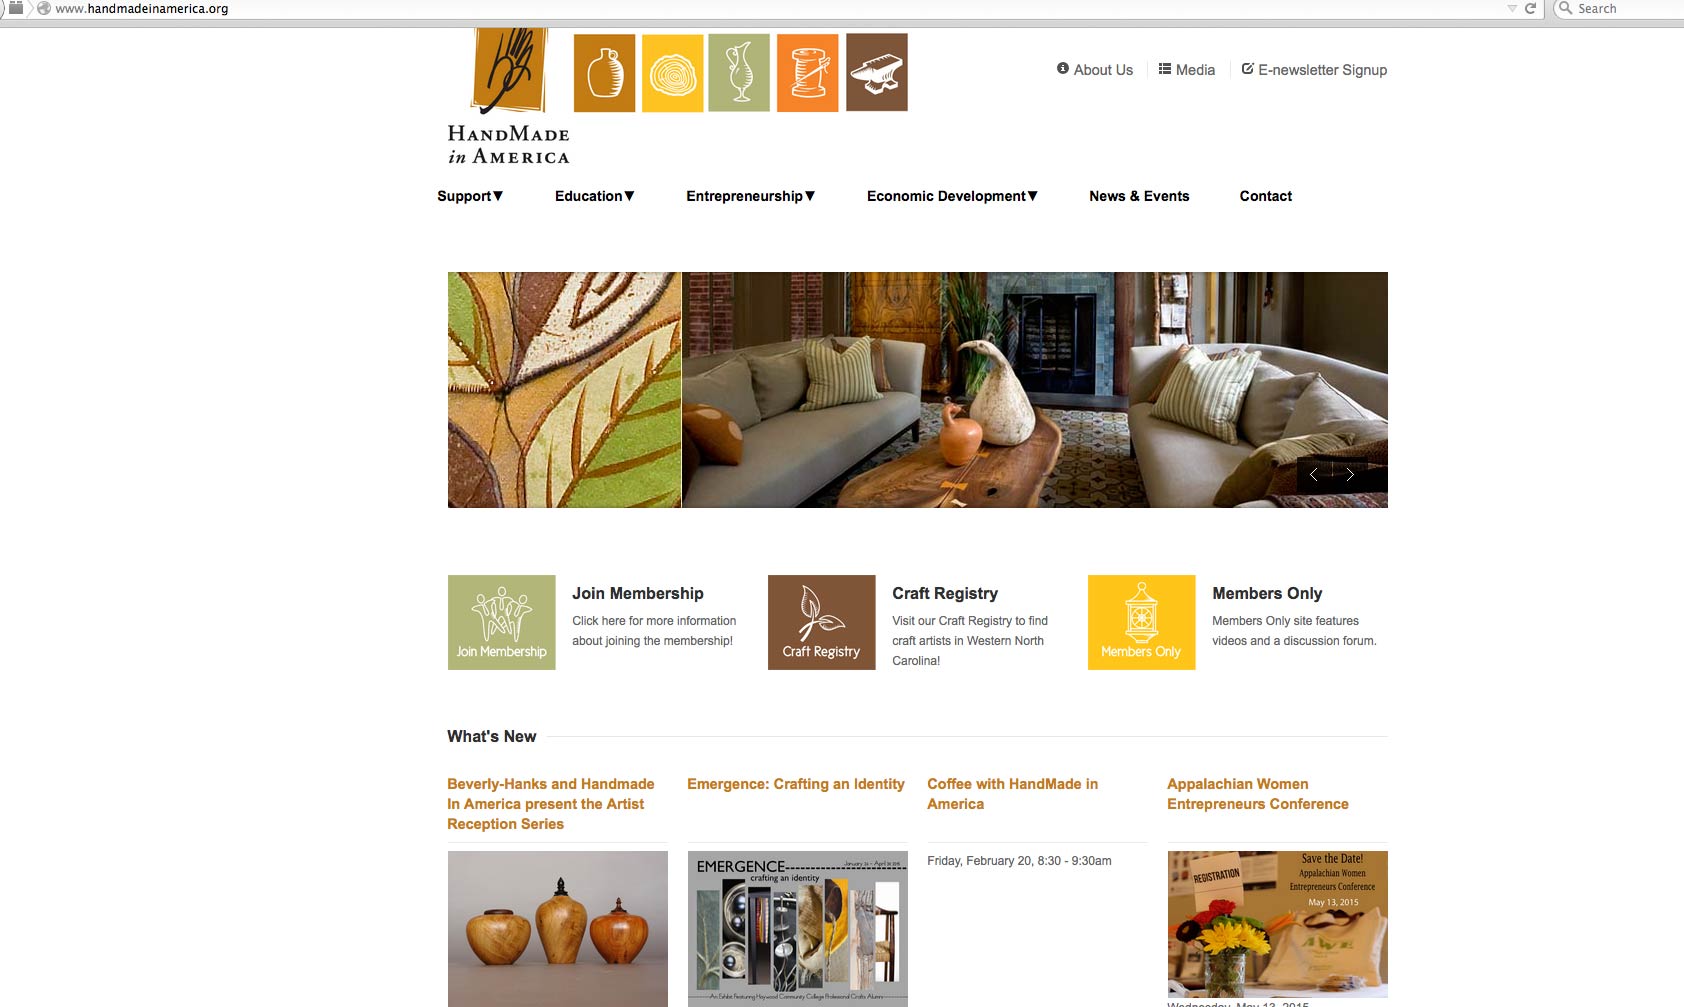Open the yellow Members Only lantern icon
The height and width of the screenshot is (1007, 1684).
point(1141,622)
